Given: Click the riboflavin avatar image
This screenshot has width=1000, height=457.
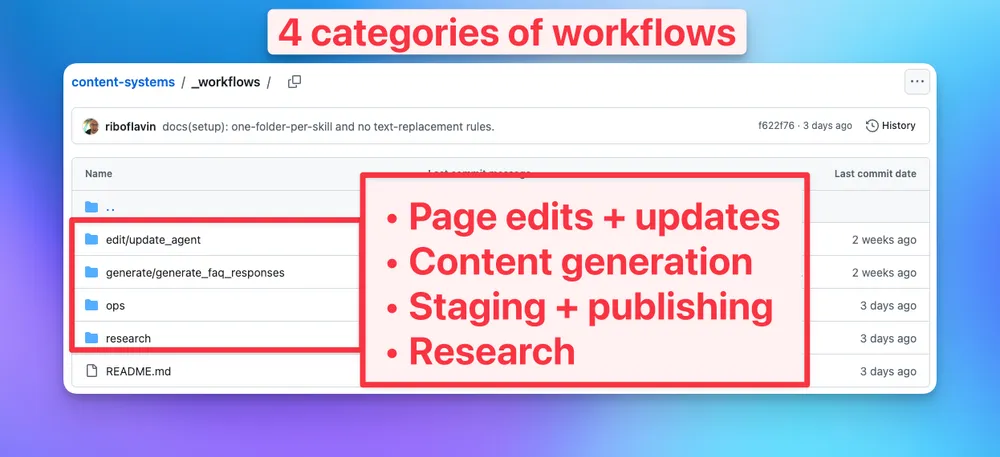Looking at the screenshot, I should tap(91, 126).
